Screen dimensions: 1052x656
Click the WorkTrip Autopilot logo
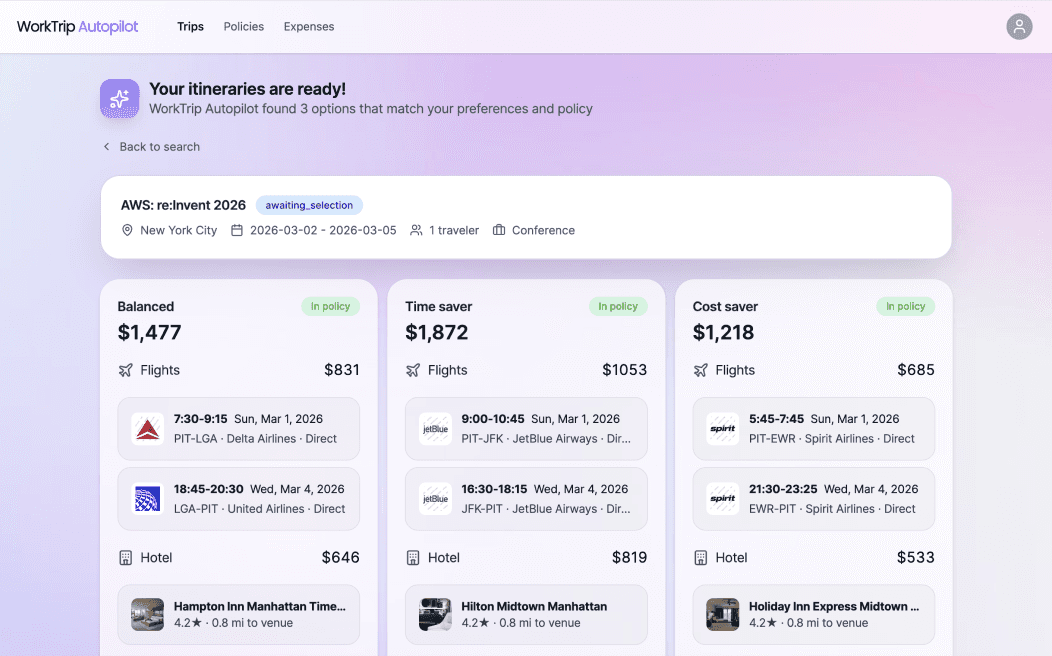click(77, 27)
